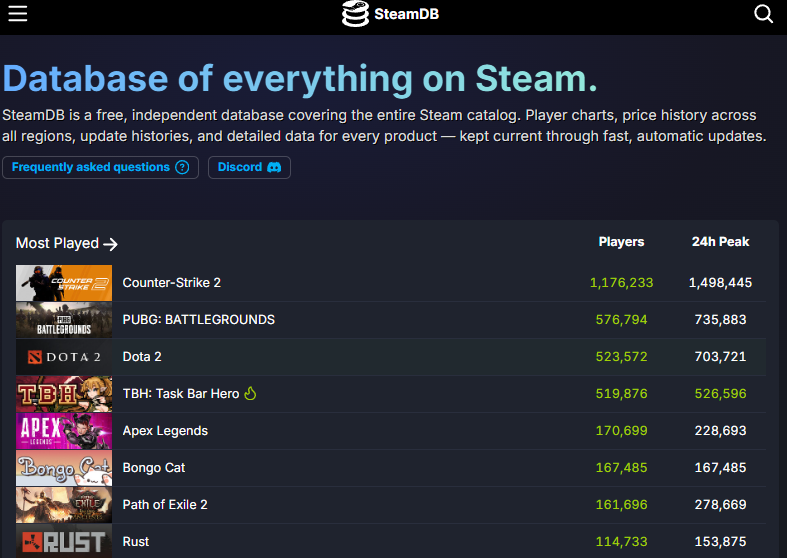Click Bongo Cat 24h peak in white
Image resolution: width=787 pixels, height=558 pixels.
[720, 468]
